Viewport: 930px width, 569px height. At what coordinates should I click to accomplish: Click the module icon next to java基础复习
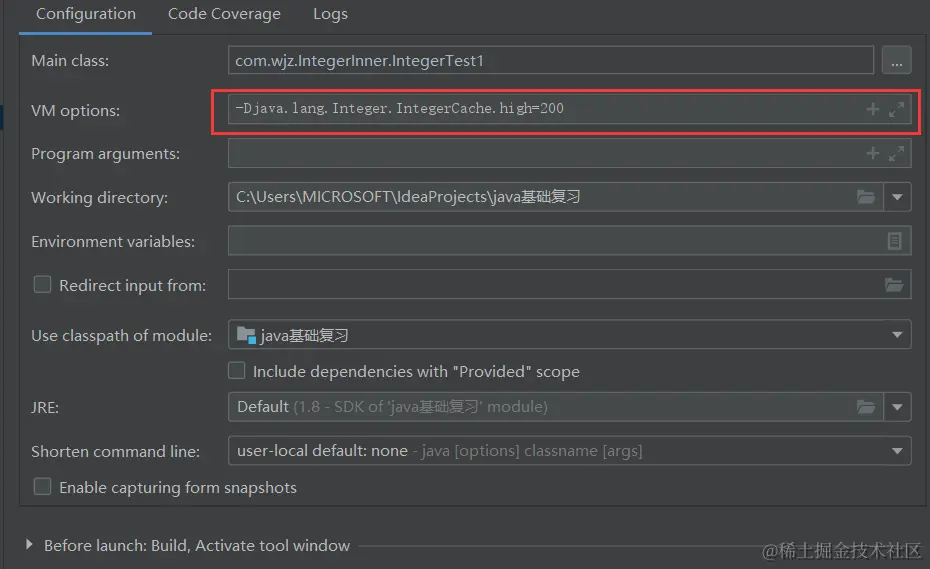(246, 335)
